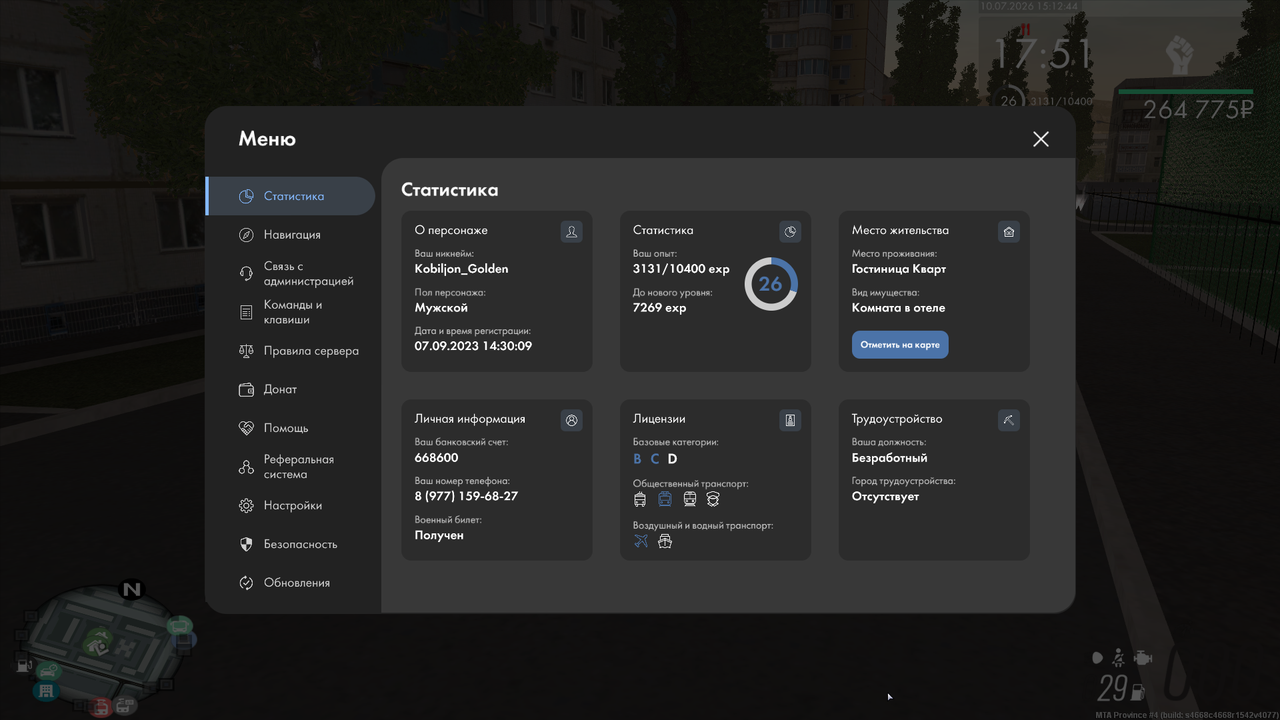This screenshot has height=720, width=1280.
Task: Click the license badge icon in Лицензии card
Action: pos(790,421)
